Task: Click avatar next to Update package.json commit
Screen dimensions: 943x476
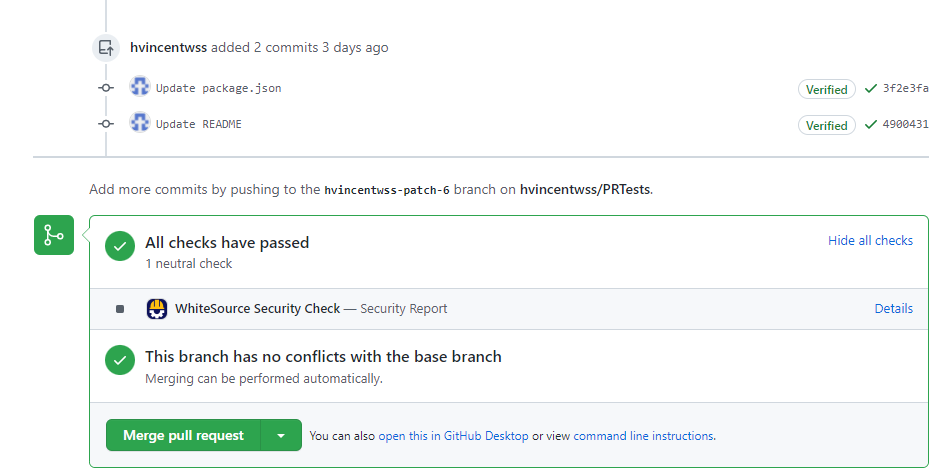Action: (x=140, y=87)
